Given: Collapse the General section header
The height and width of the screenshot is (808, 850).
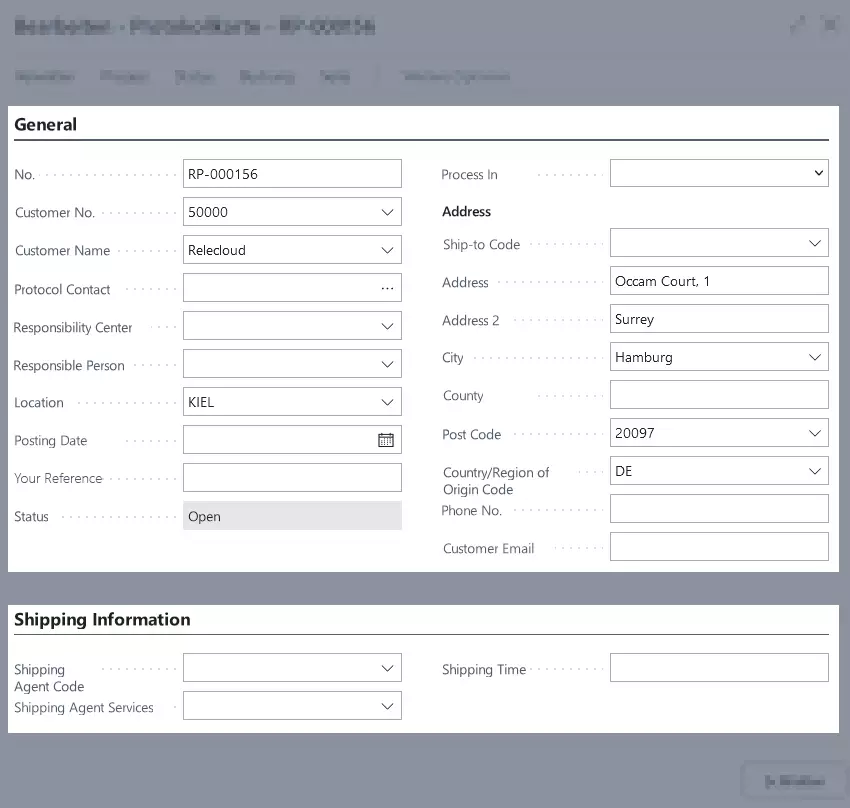Looking at the screenshot, I should 46,124.
